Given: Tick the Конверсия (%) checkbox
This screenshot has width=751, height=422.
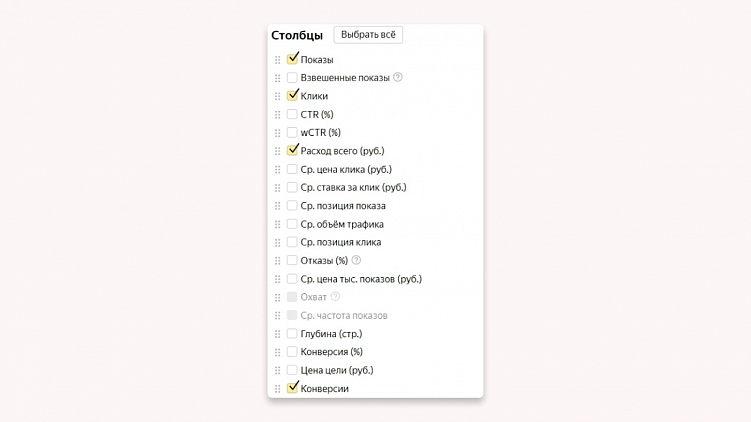Looking at the screenshot, I should click(x=292, y=352).
